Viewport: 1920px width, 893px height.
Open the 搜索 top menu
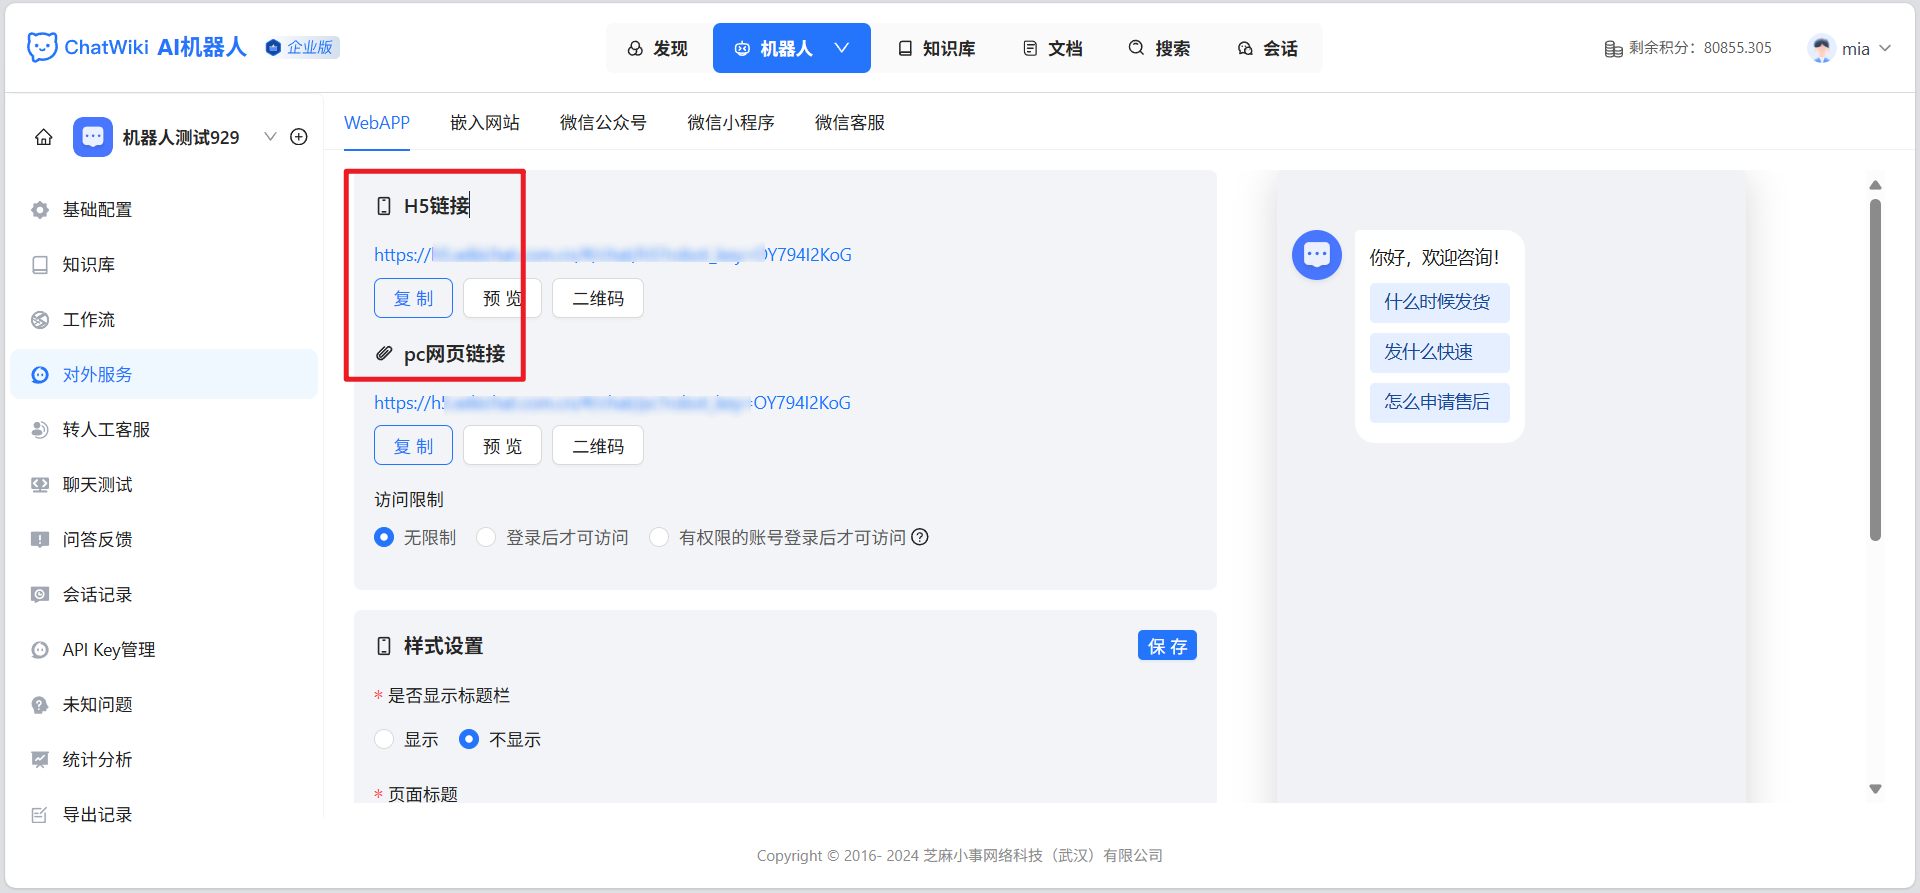pos(1159,48)
